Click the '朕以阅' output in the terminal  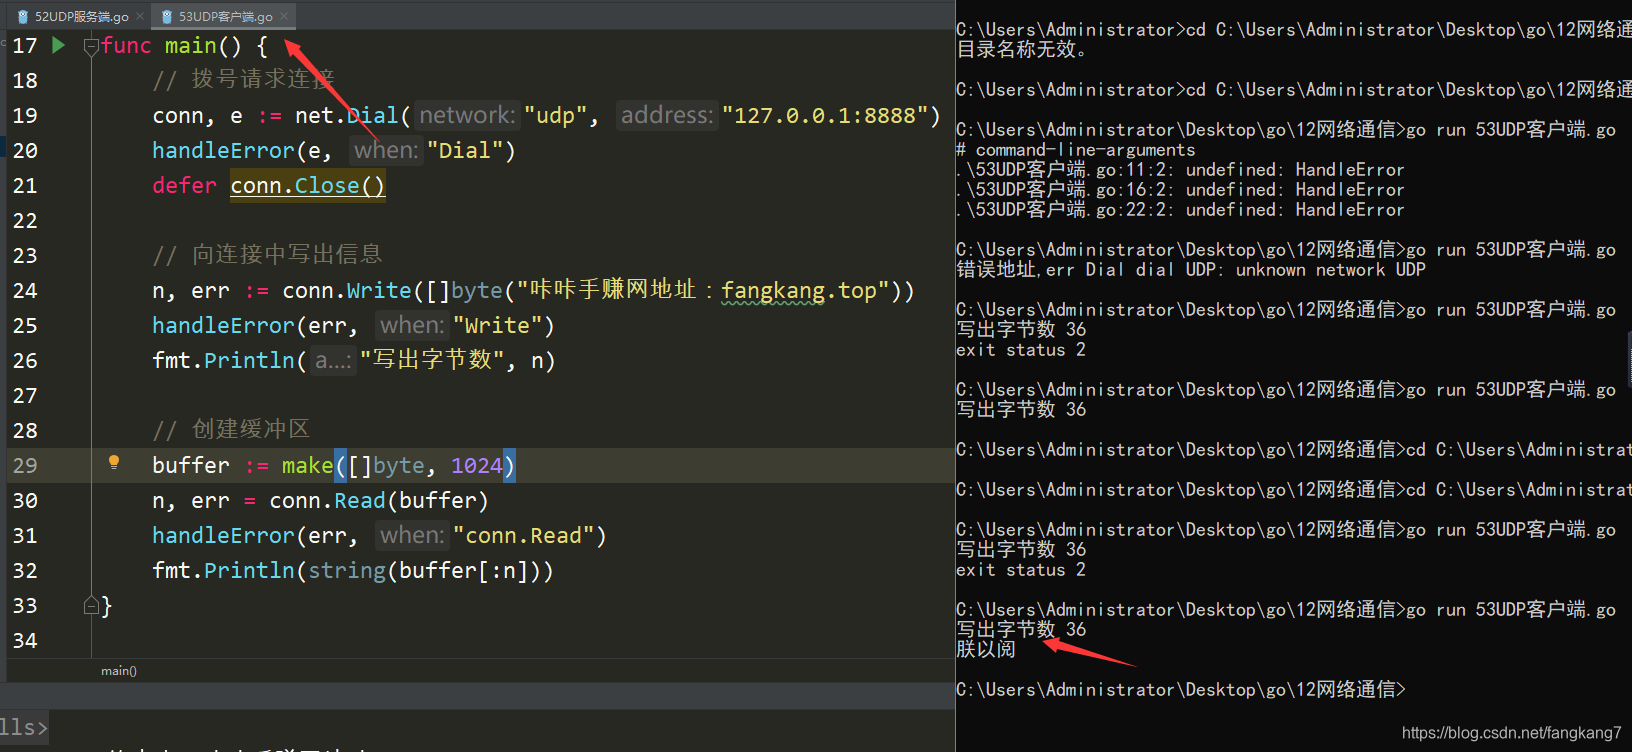click(986, 649)
